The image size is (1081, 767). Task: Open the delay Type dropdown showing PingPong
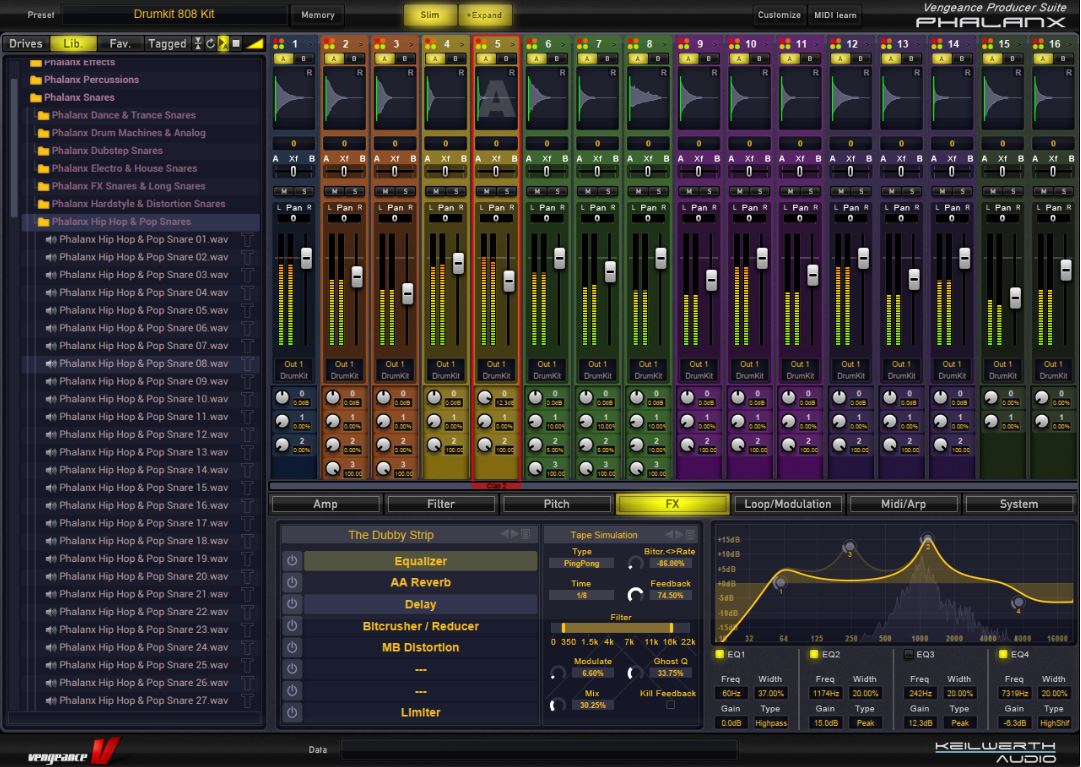[581, 564]
